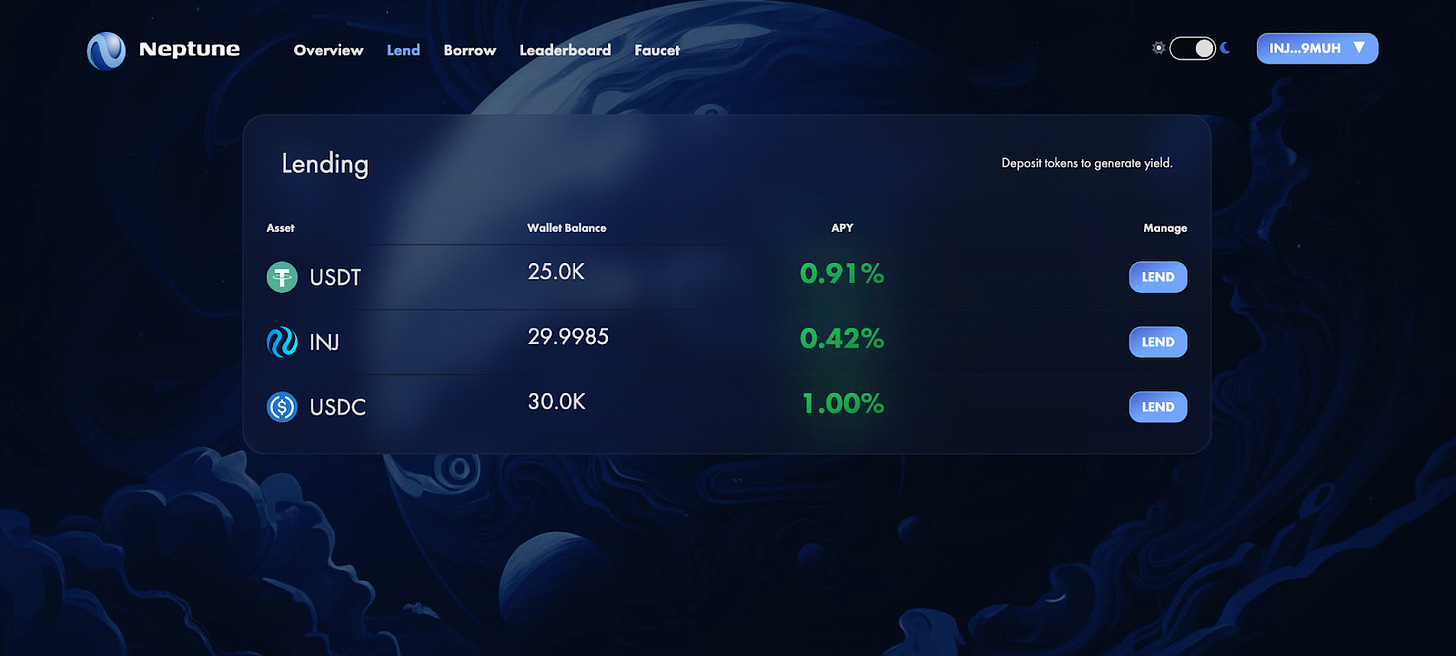This screenshot has width=1456, height=656.
Task: Open the Faucet page
Action: (657, 50)
